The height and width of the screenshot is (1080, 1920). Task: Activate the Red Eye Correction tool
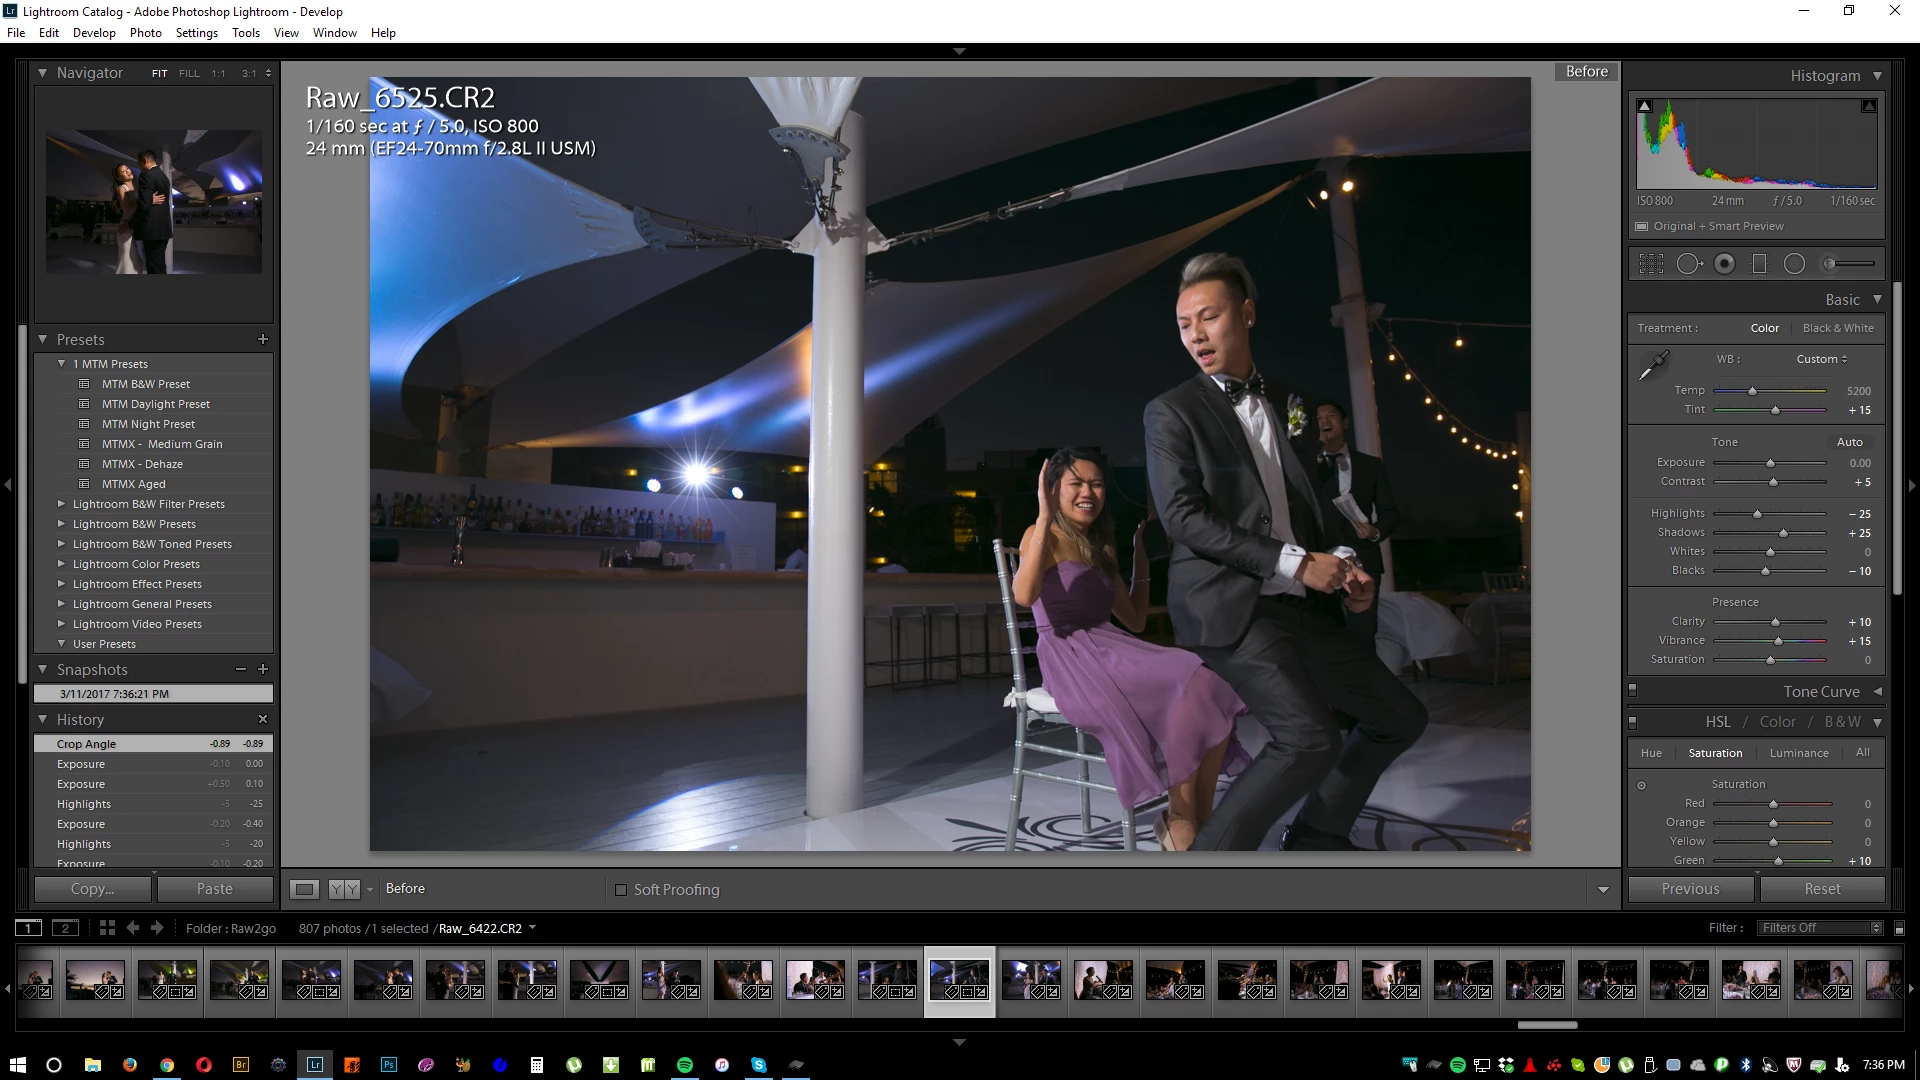click(1724, 264)
